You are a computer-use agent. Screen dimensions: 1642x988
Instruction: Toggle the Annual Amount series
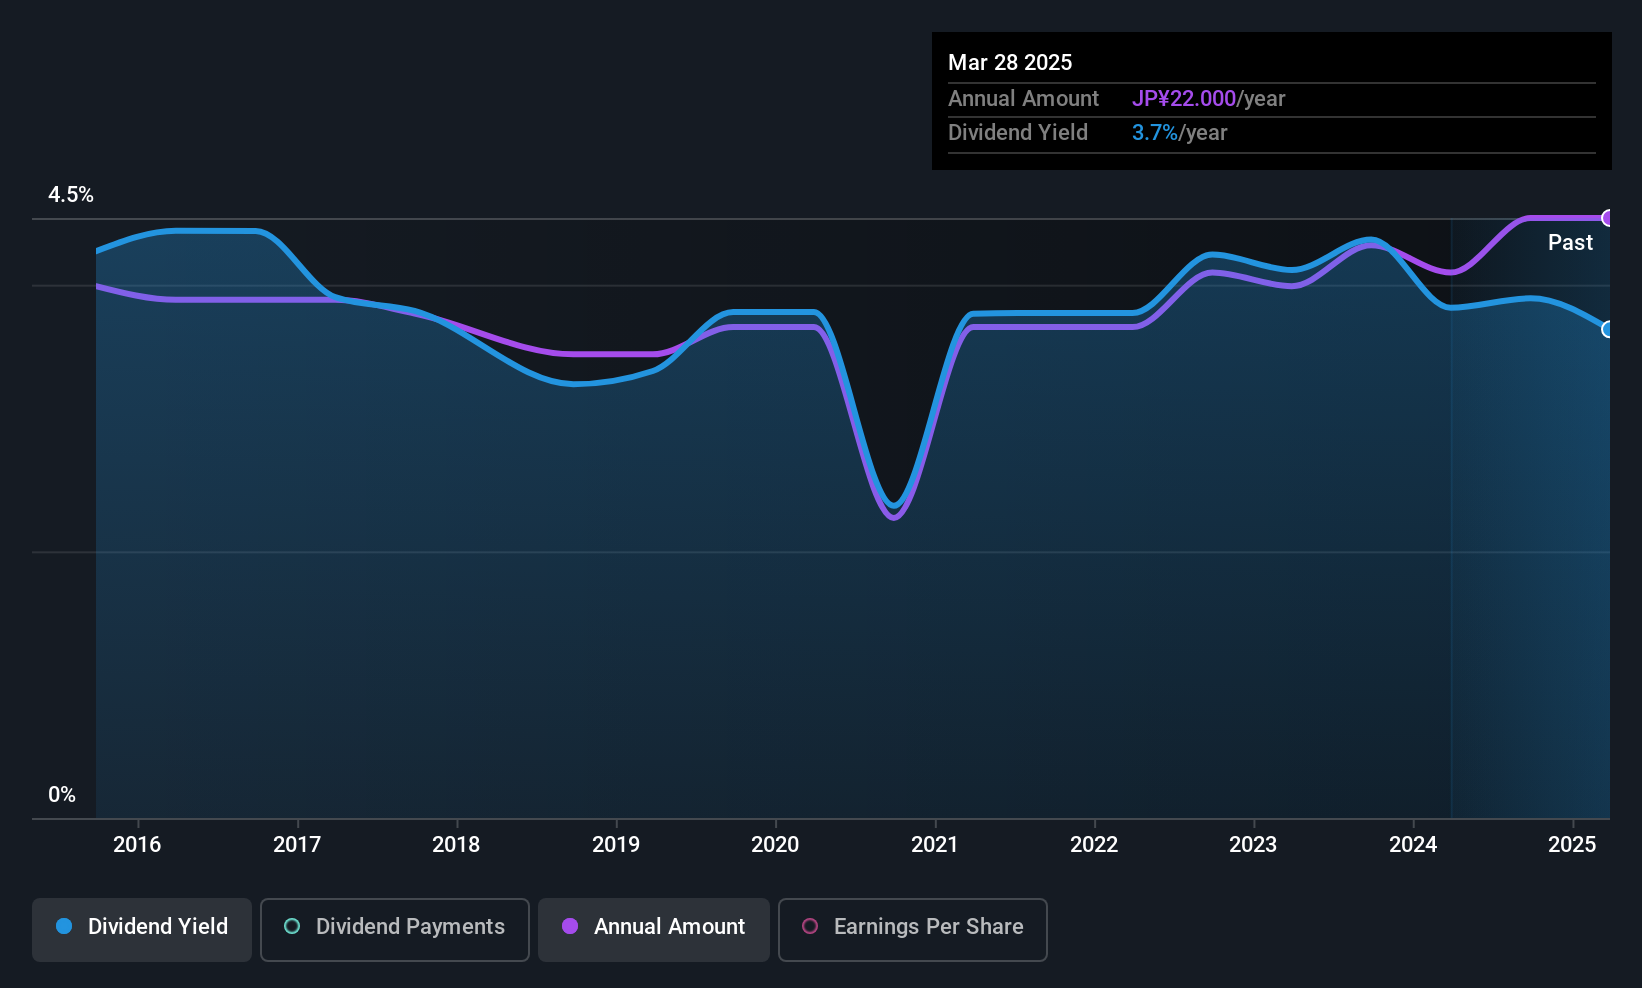pyautogui.click(x=654, y=930)
